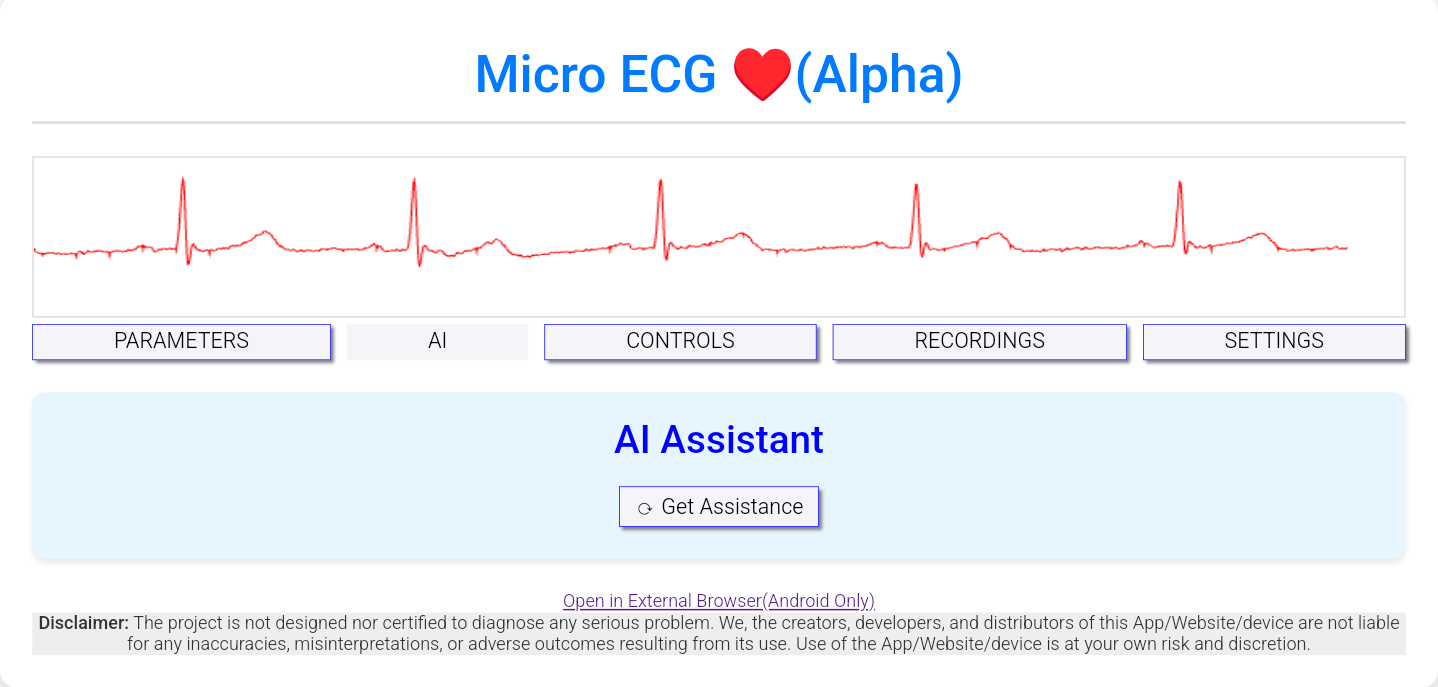Open in External Browser link

point(719,601)
